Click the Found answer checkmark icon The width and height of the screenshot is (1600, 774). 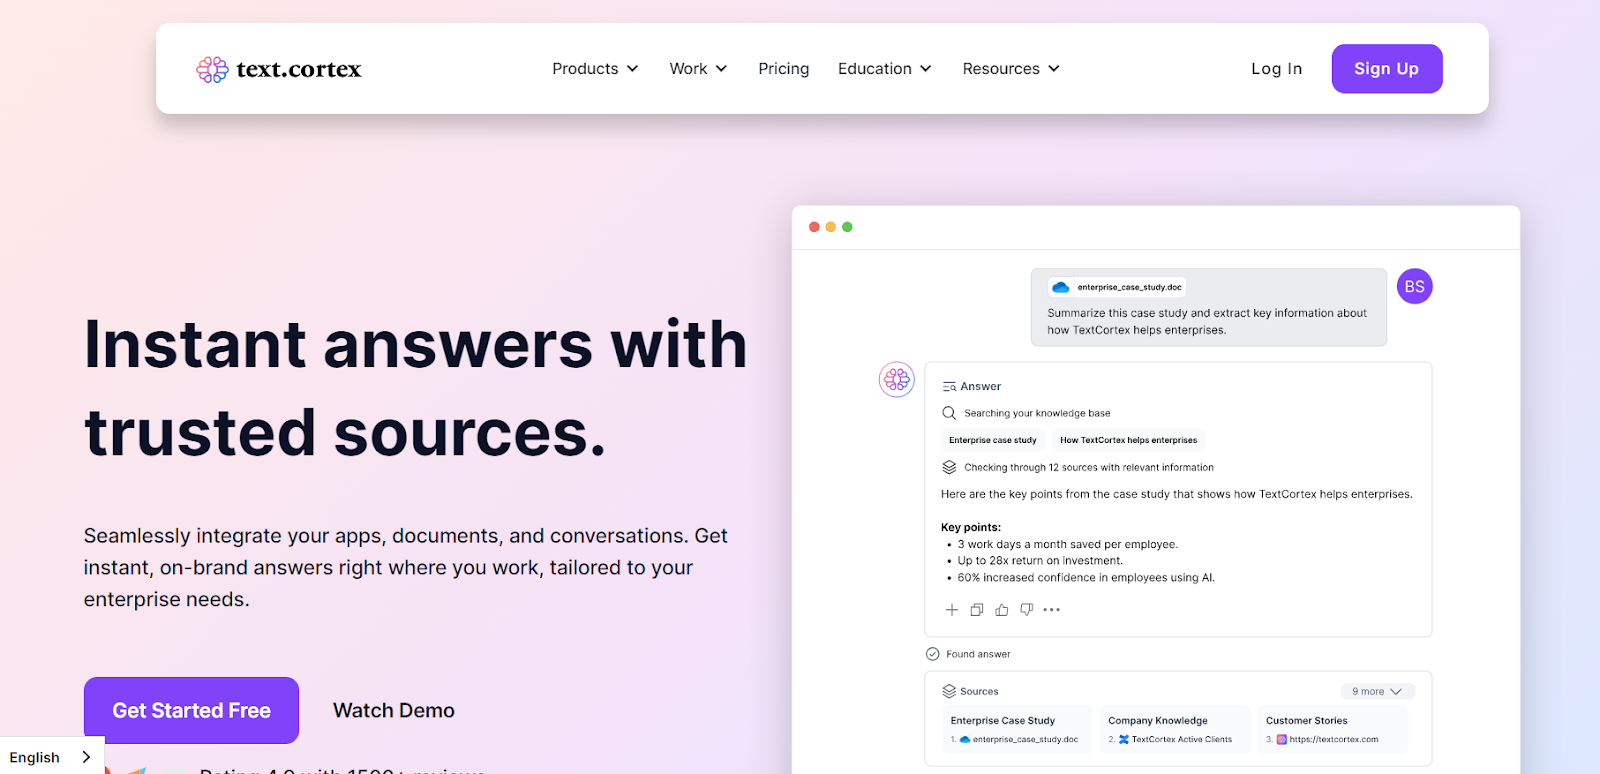click(933, 654)
